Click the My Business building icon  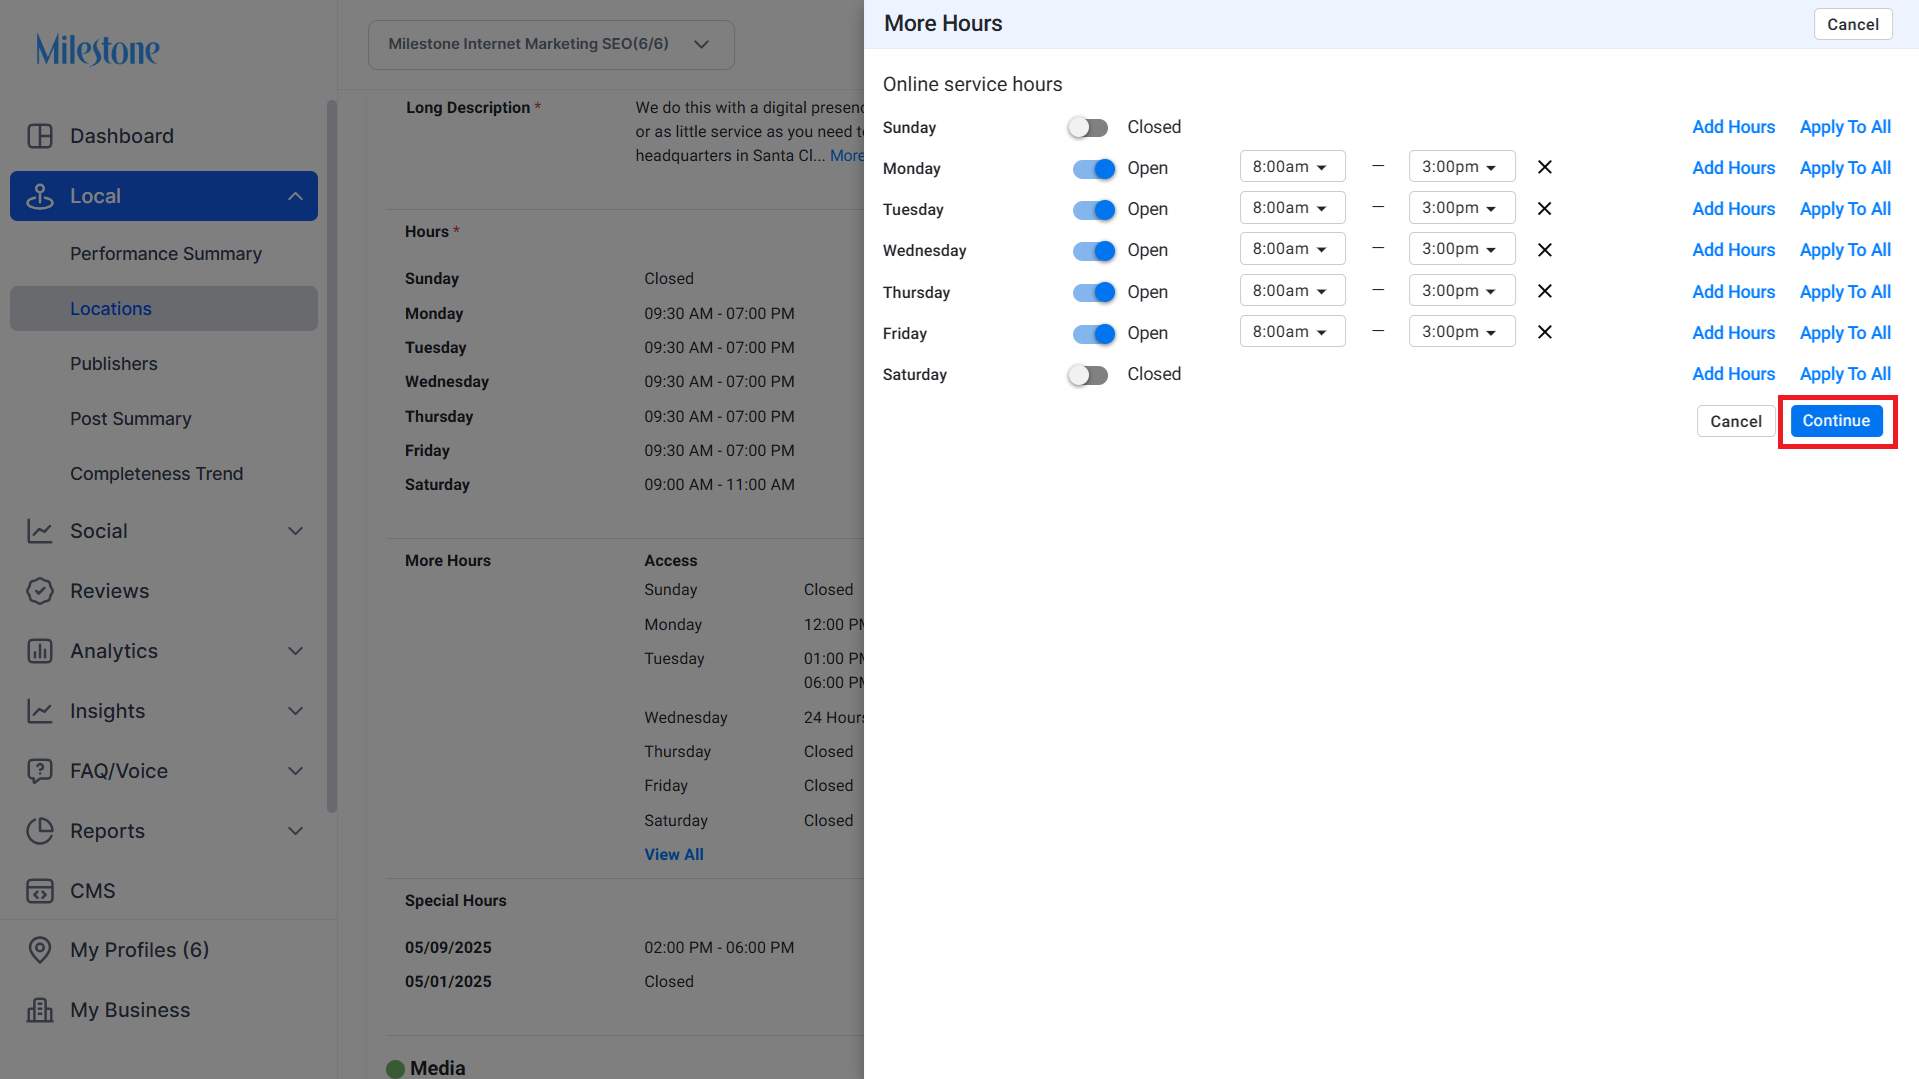(x=40, y=1010)
